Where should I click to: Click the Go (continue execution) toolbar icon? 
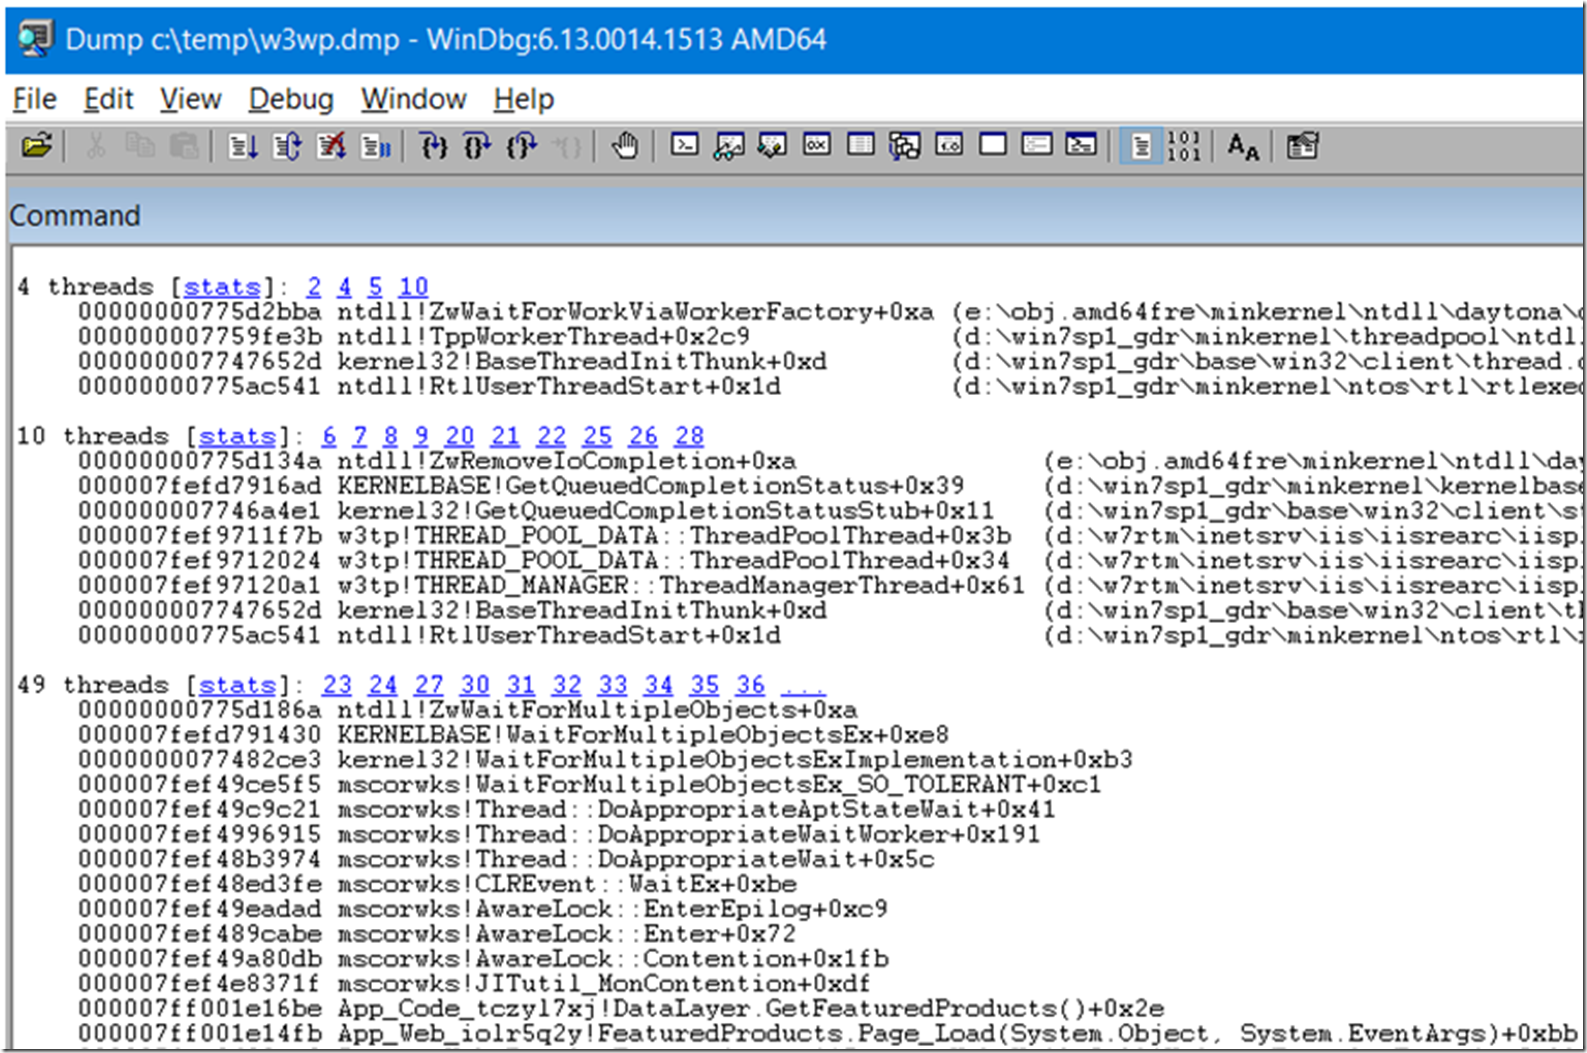(243, 146)
